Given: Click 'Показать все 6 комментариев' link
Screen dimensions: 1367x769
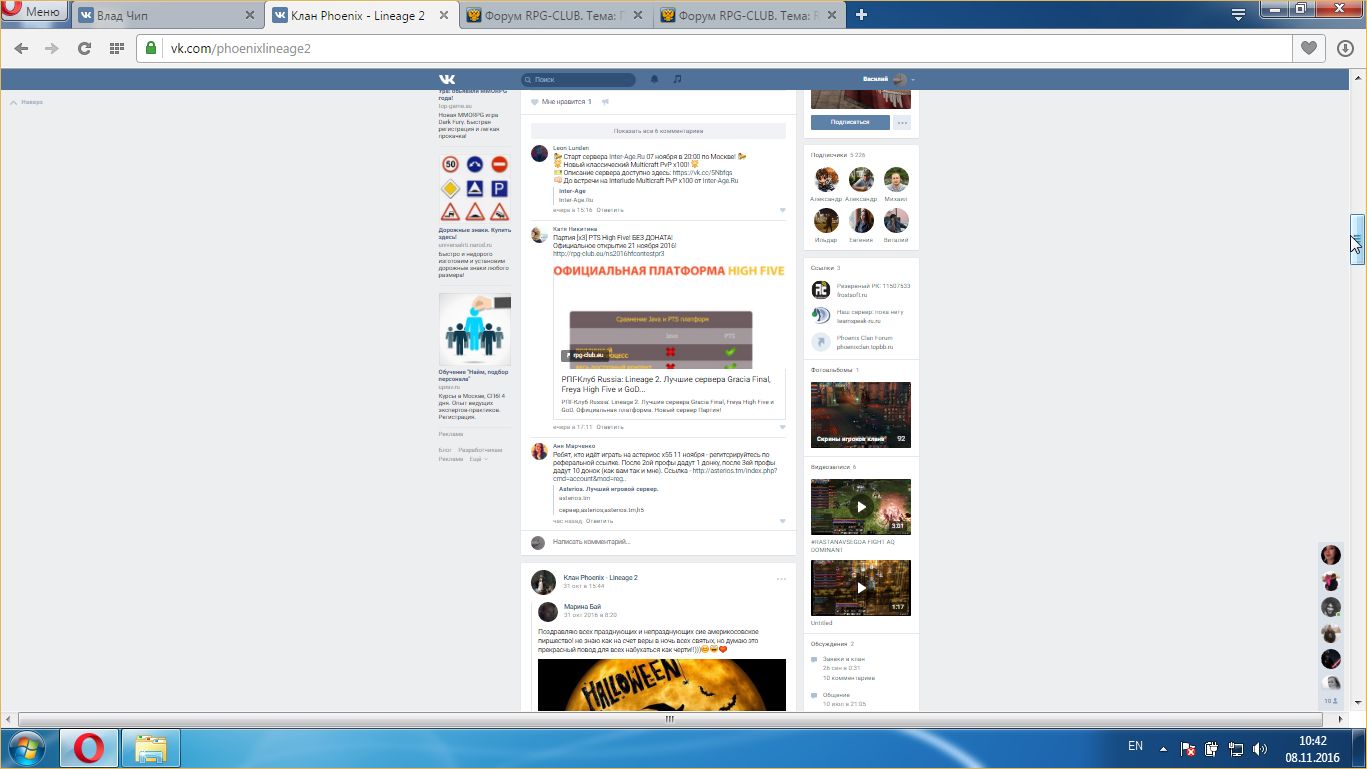Looking at the screenshot, I should (x=657, y=131).
